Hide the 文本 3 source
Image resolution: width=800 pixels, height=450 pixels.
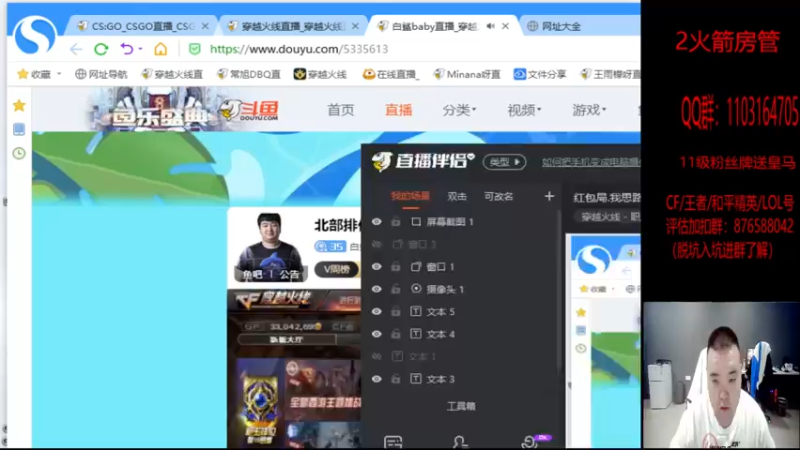(377, 379)
